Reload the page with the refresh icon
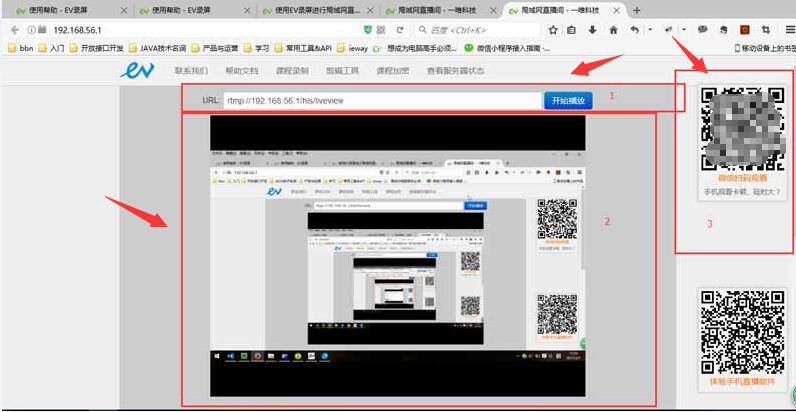Viewport: 796px width, 412px height. pyautogui.click(x=400, y=30)
